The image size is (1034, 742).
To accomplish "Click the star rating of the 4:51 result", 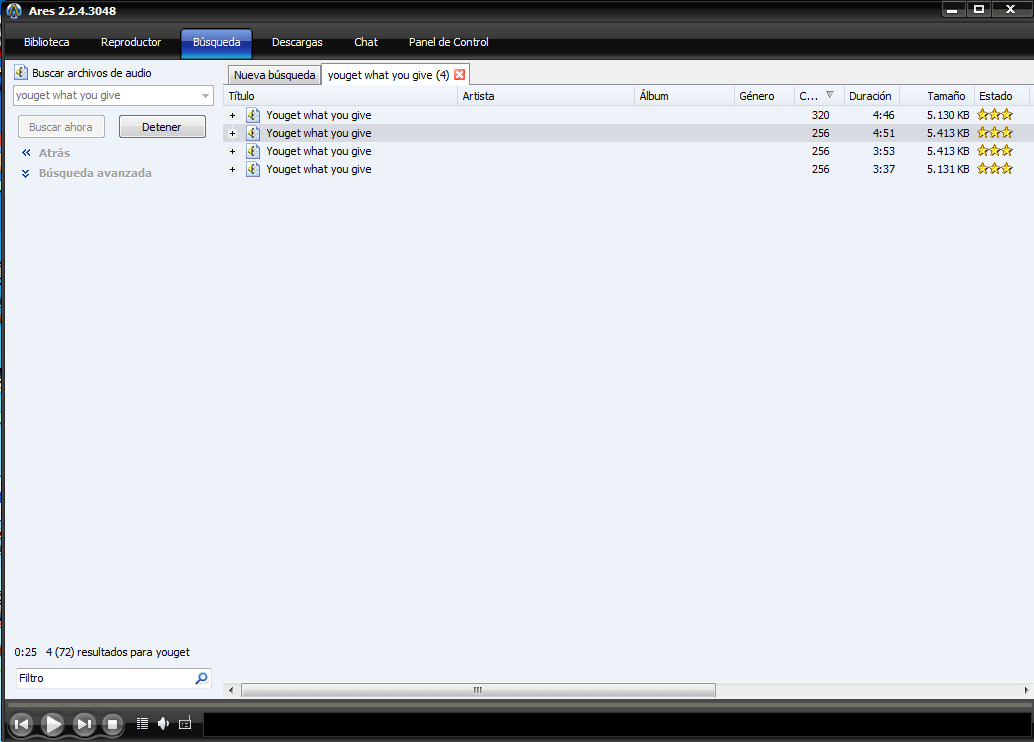I will pyautogui.click(x=995, y=133).
